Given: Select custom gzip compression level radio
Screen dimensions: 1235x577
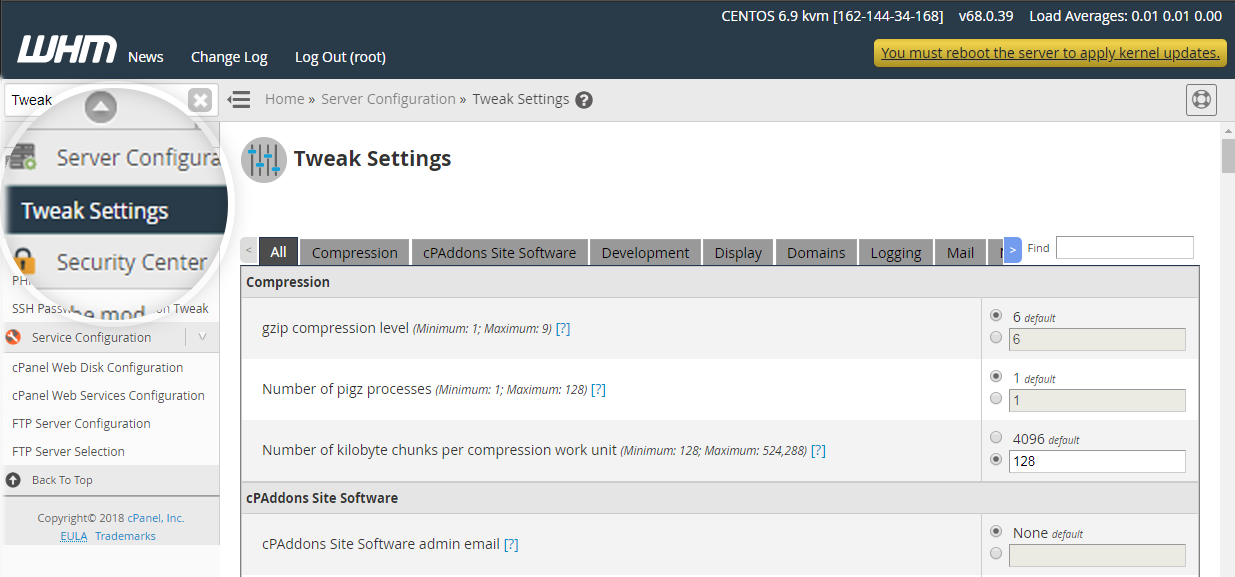Looking at the screenshot, I should coord(996,338).
